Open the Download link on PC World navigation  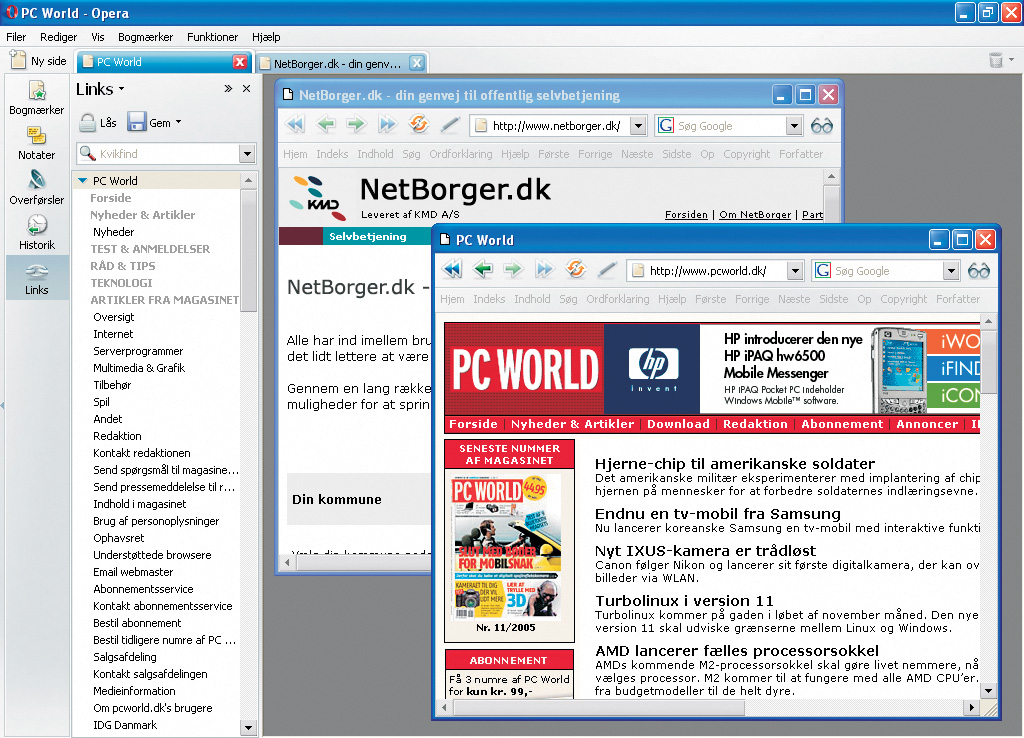(x=678, y=424)
